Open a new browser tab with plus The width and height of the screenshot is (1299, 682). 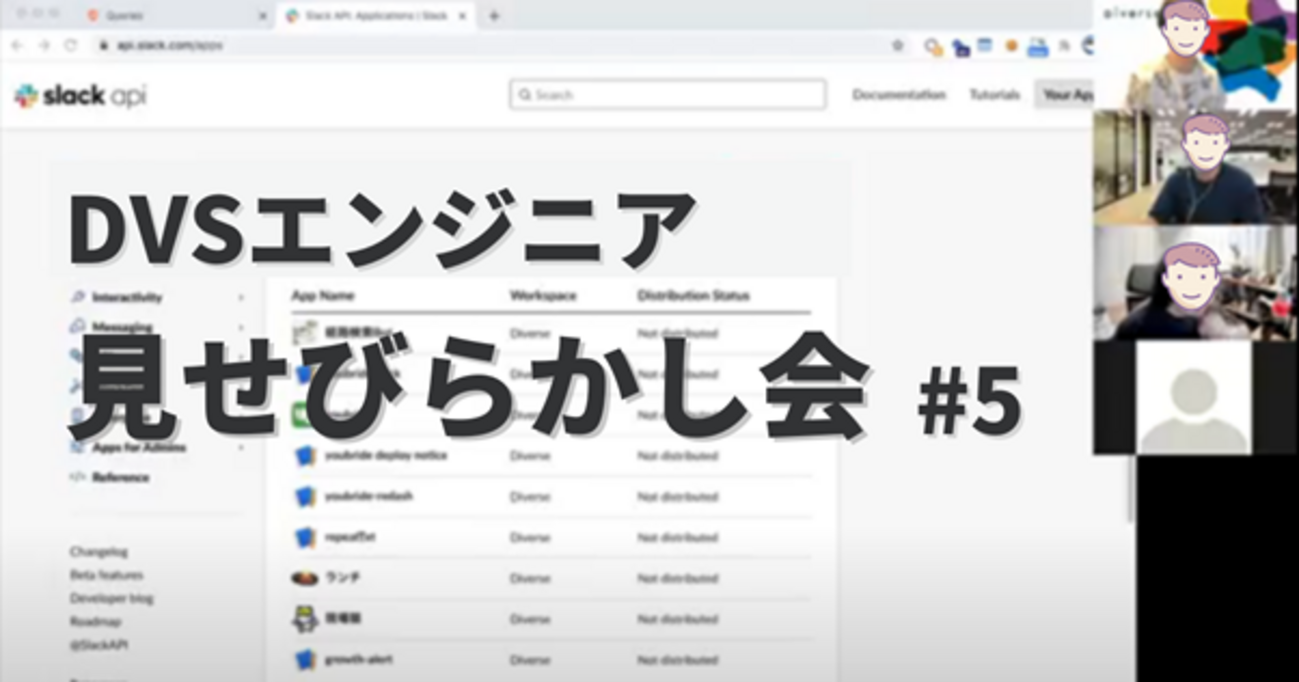[494, 15]
